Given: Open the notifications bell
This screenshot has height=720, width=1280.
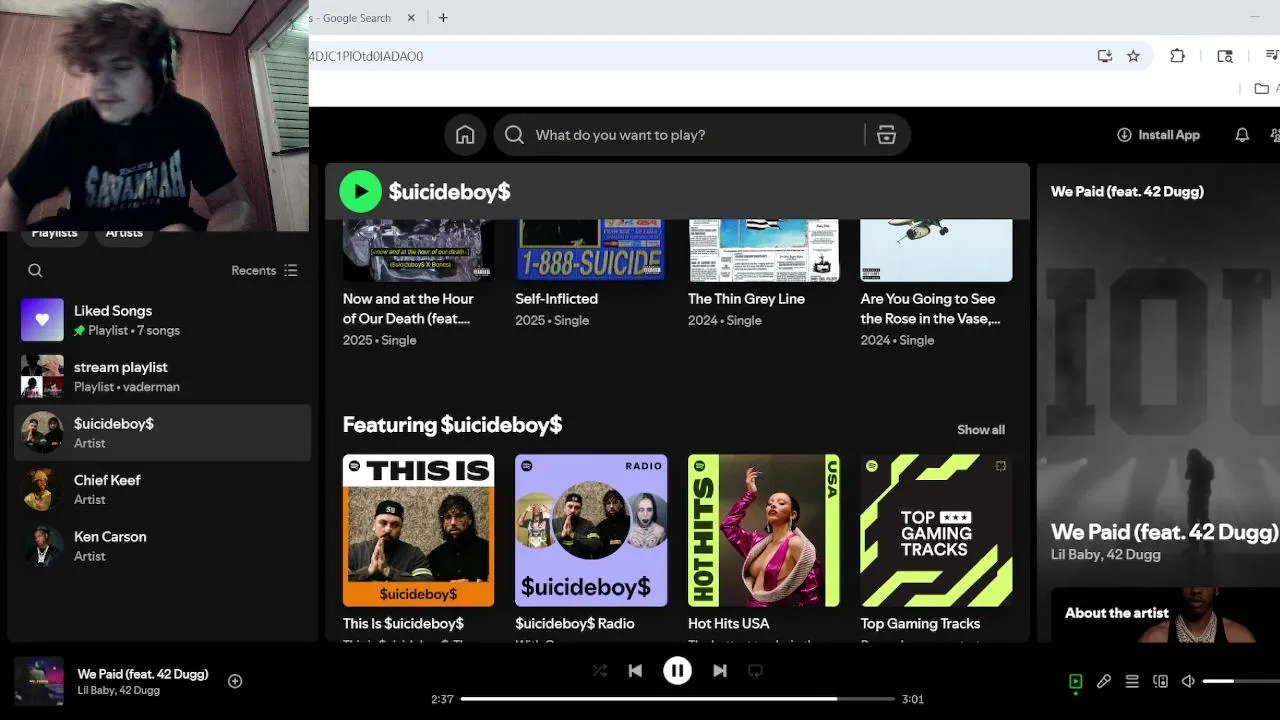Looking at the screenshot, I should pyautogui.click(x=1242, y=135).
